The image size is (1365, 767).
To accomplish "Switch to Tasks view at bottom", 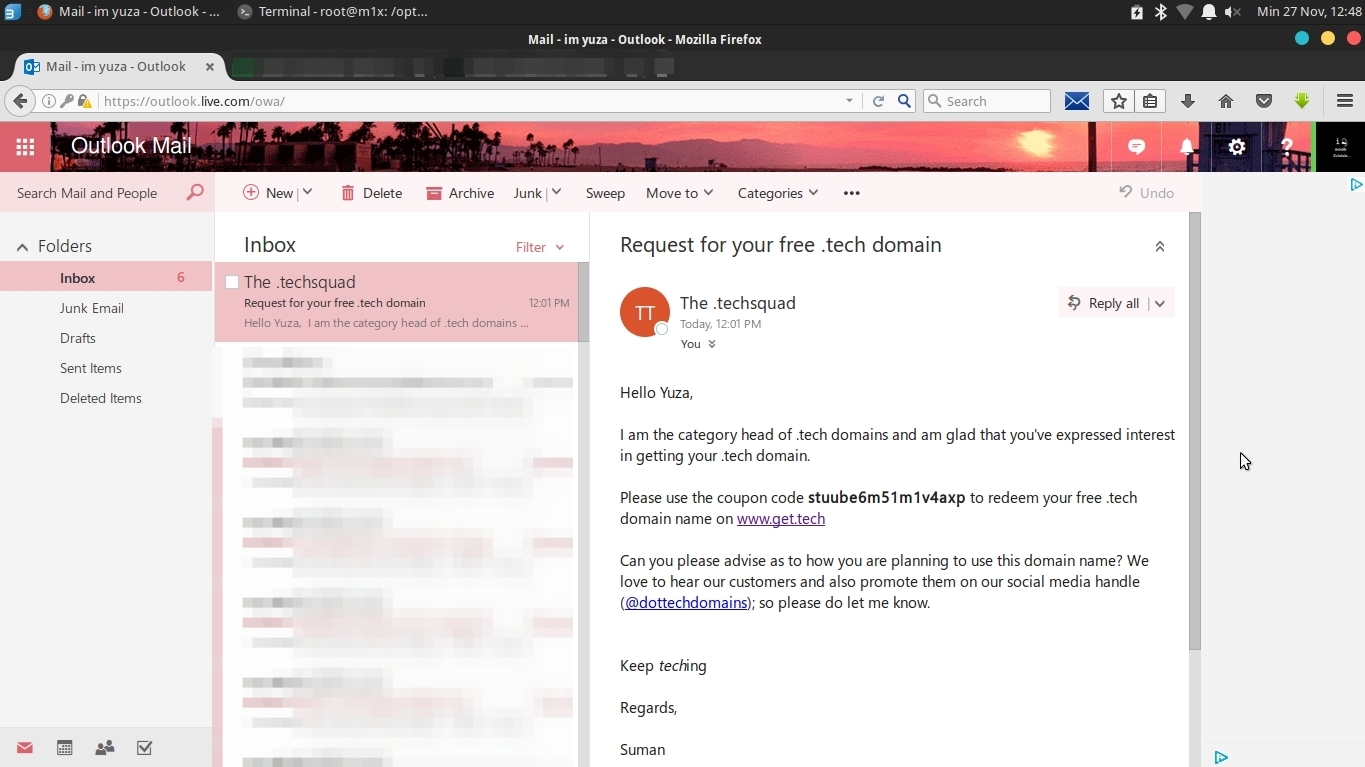I will 145,748.
